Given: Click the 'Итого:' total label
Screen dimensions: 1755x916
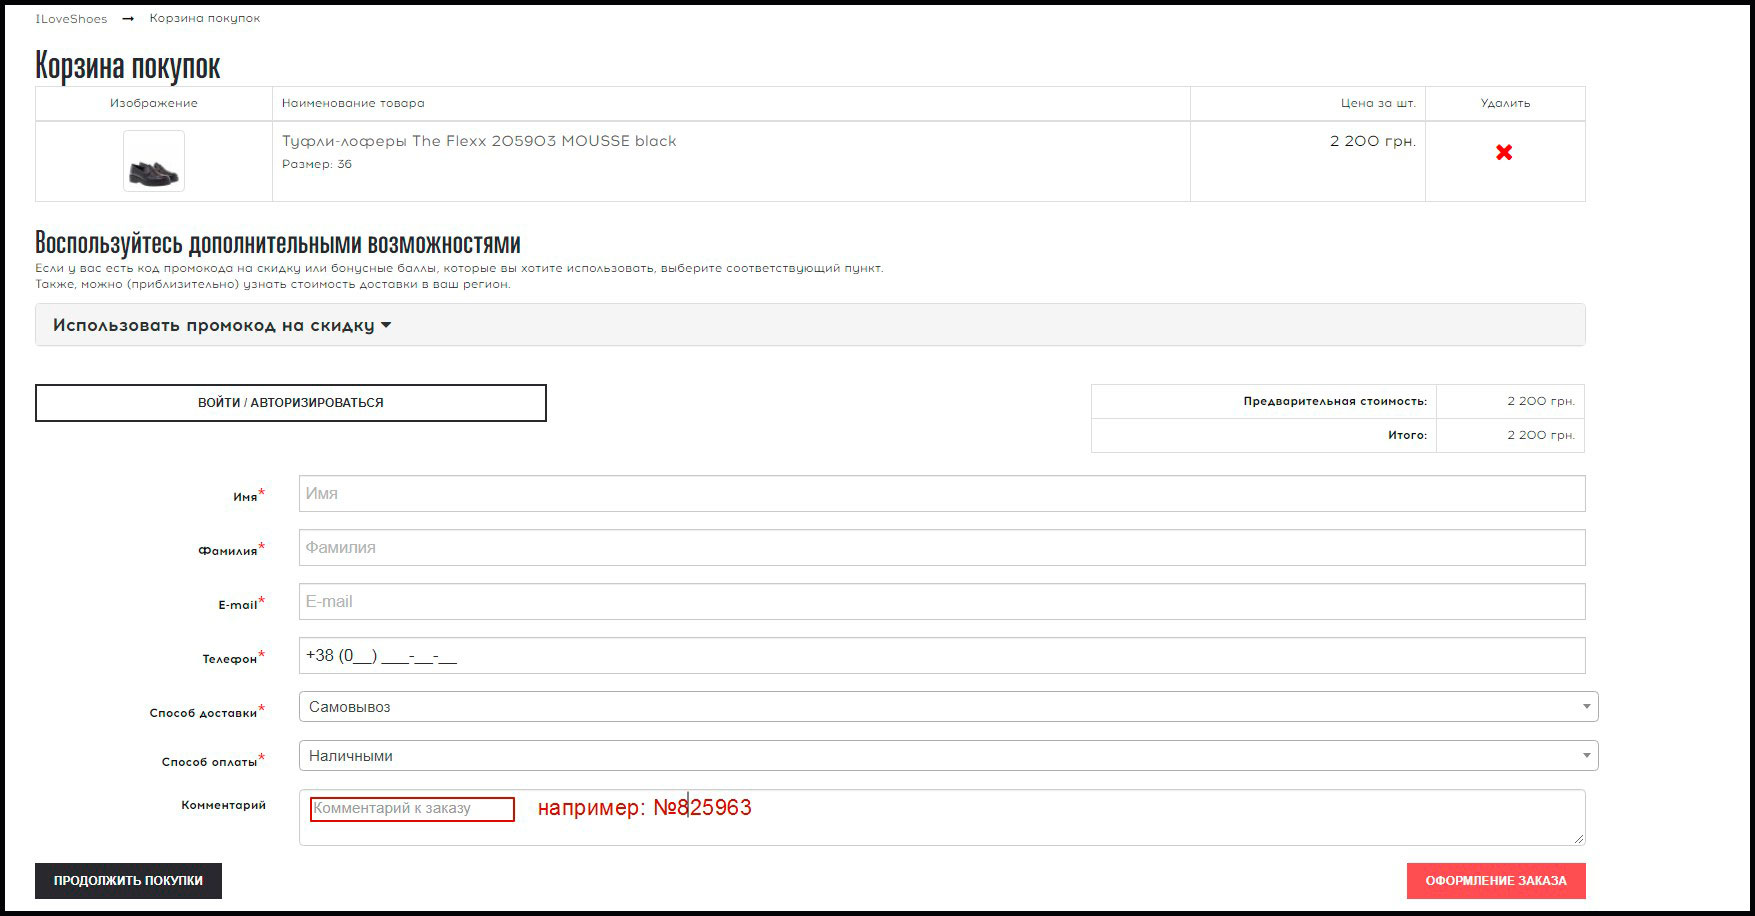Looking at the screenshot, I should tap(1407, 436).
